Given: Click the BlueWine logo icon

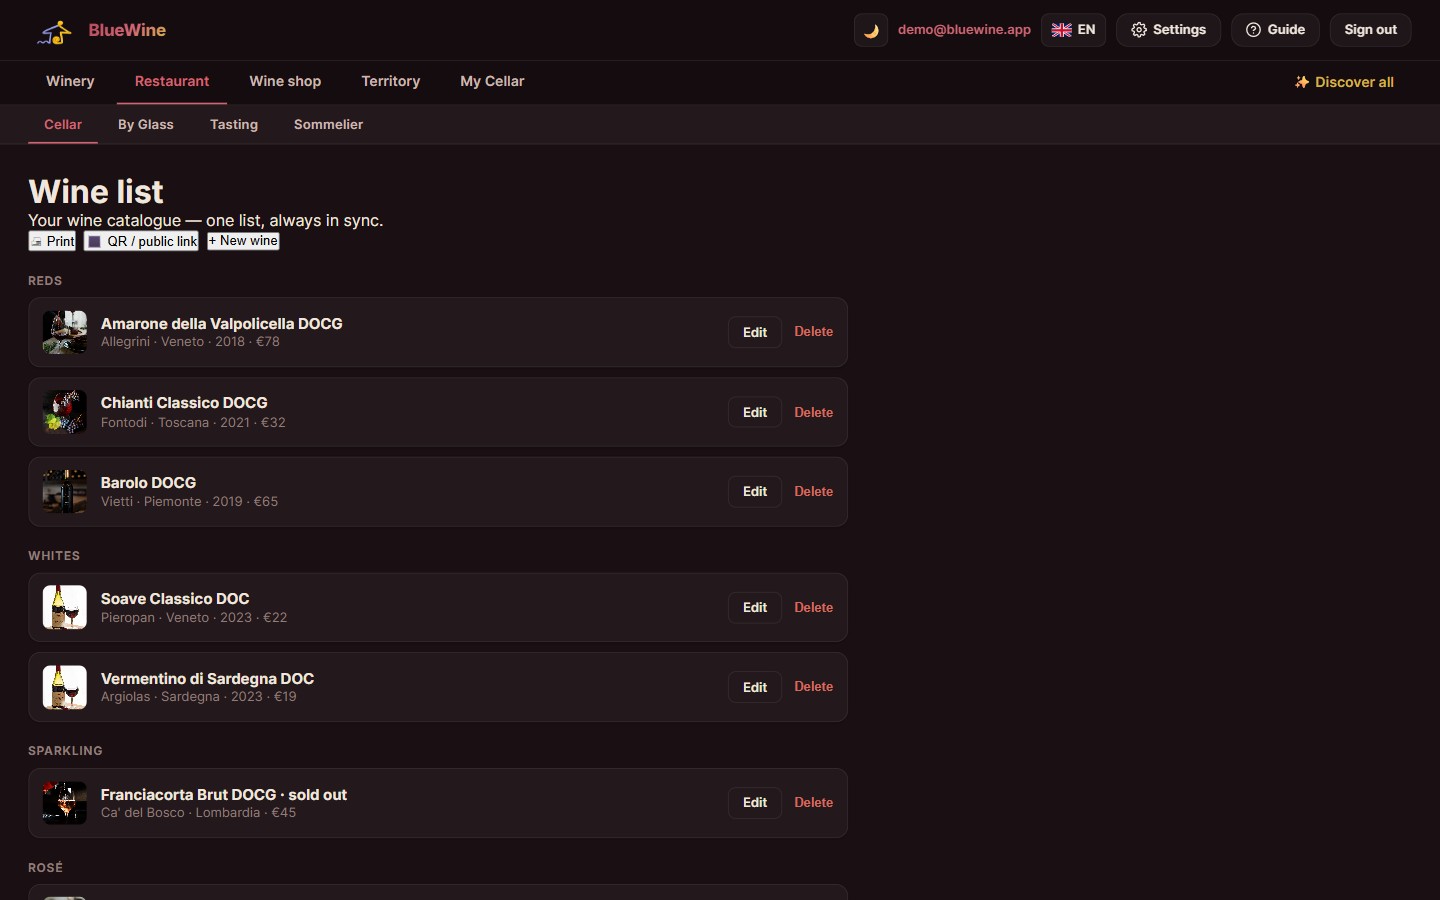Looking at the screenshot, I should point(55,32).
